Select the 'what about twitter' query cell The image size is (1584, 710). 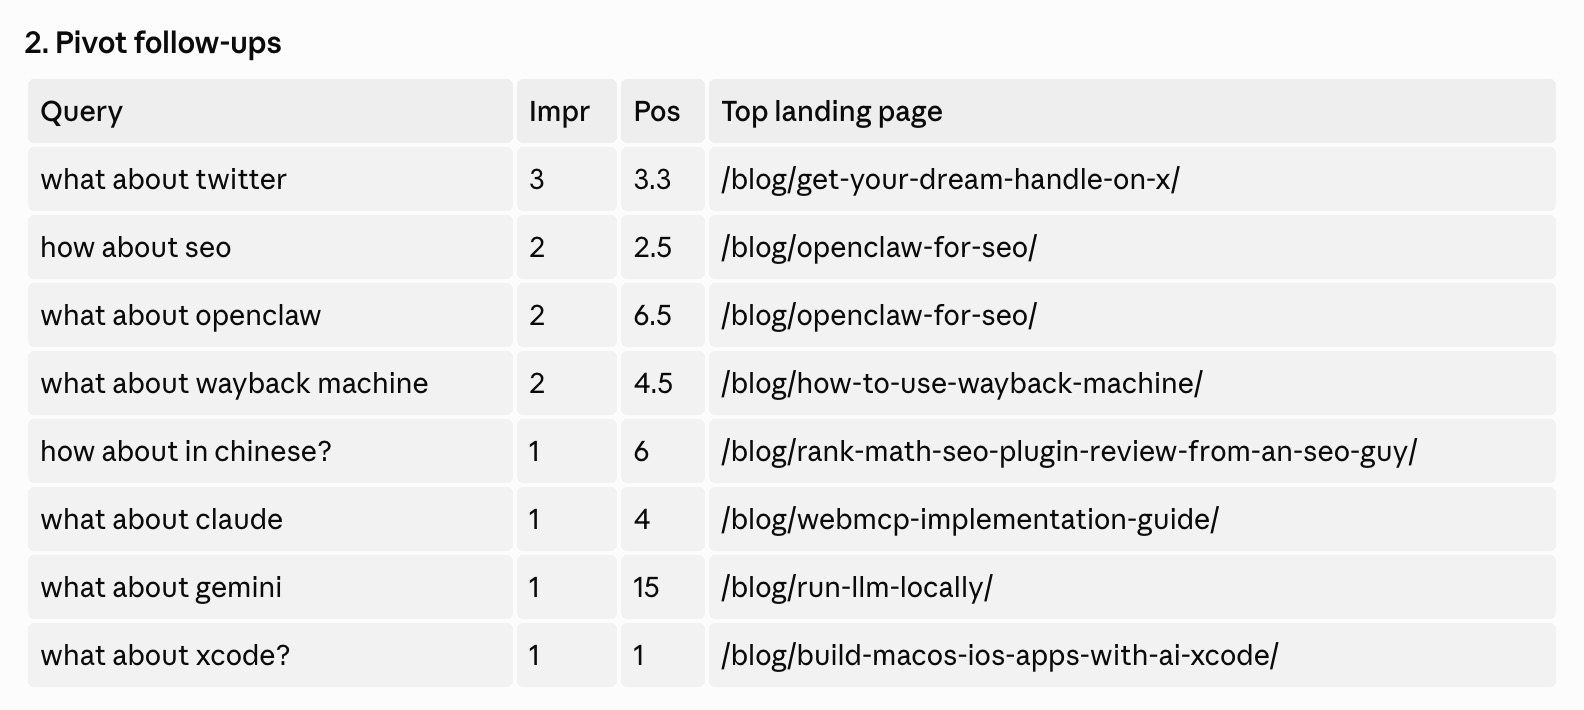tap(270, 179)
